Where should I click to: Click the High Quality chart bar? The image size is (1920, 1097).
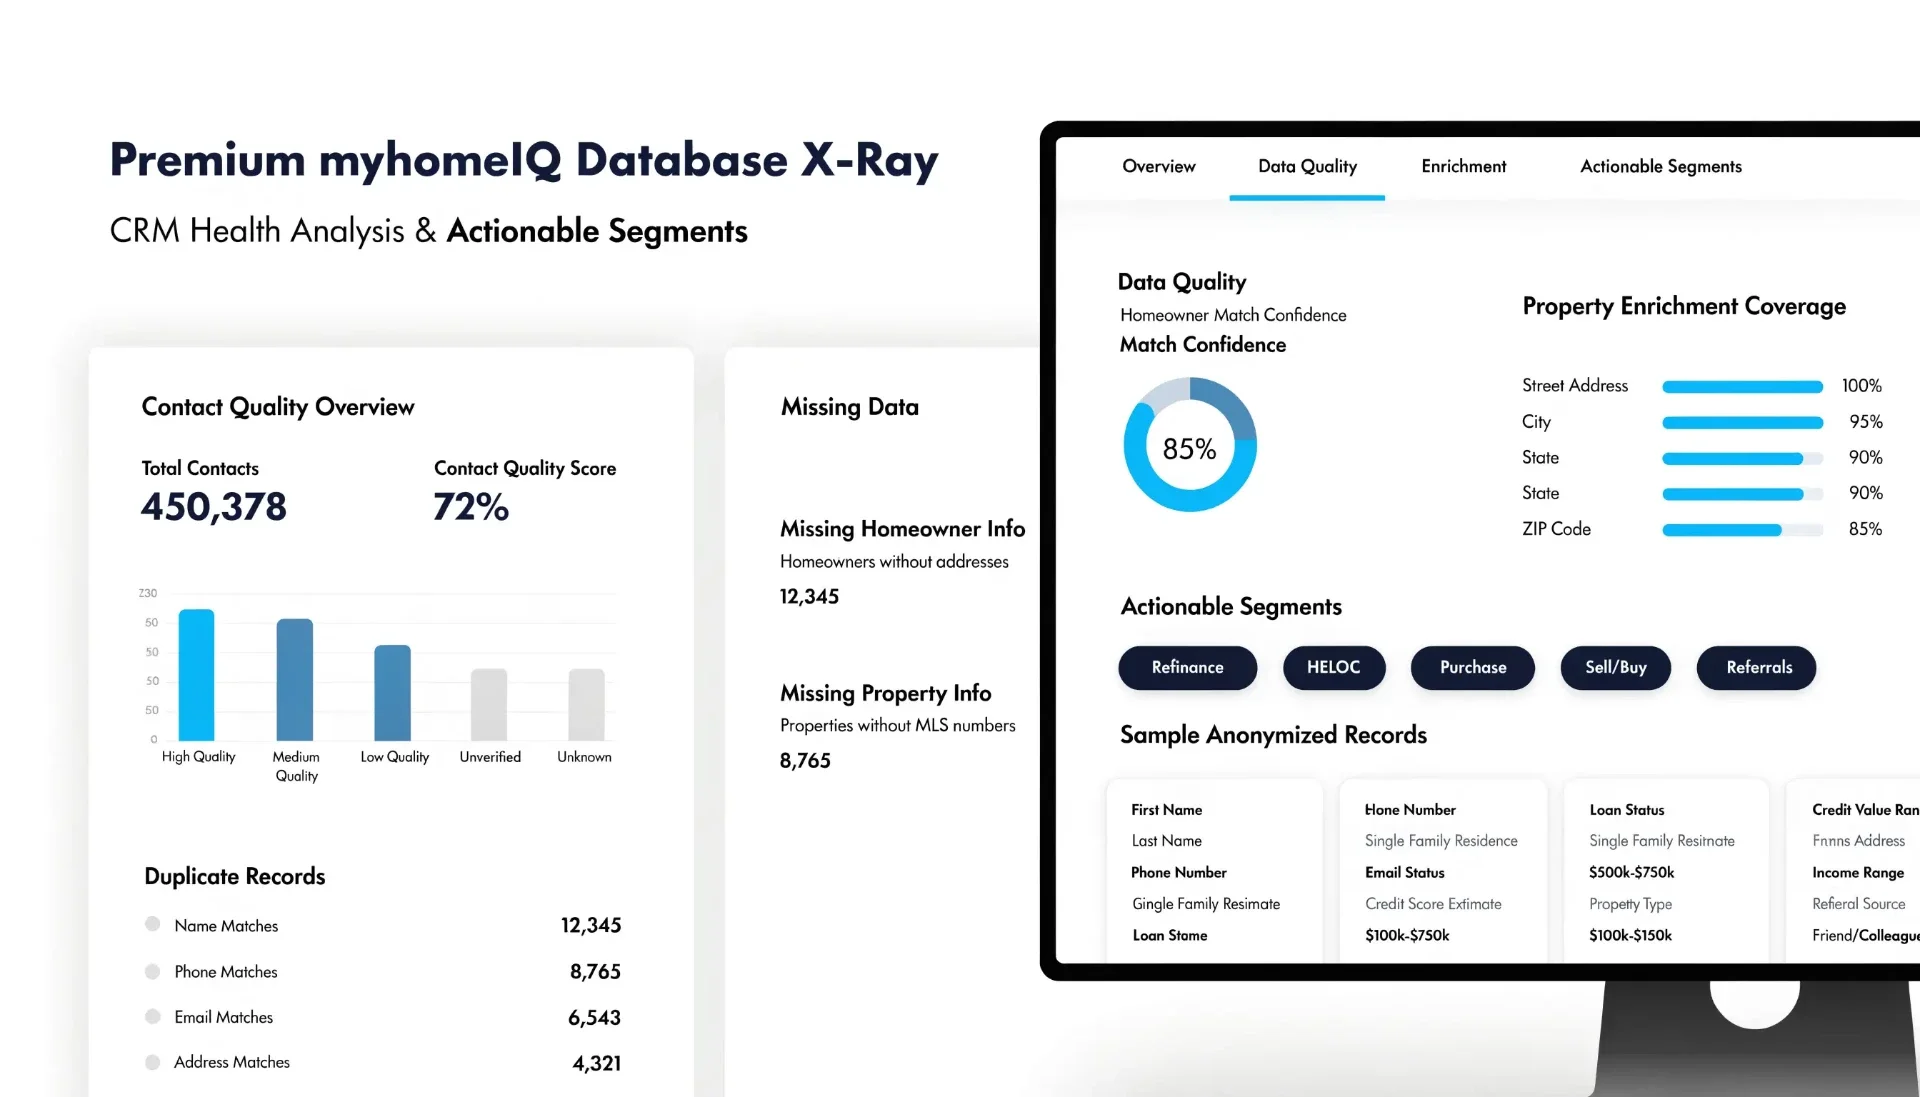click(196, 675)
